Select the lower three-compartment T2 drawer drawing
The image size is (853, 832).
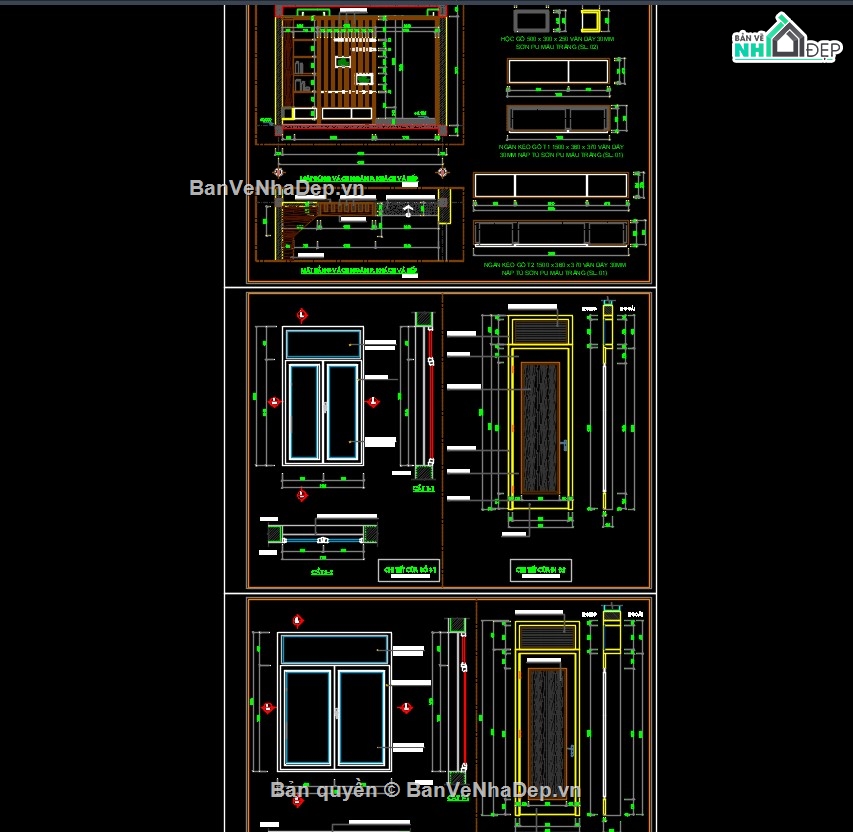click(551, 233)
